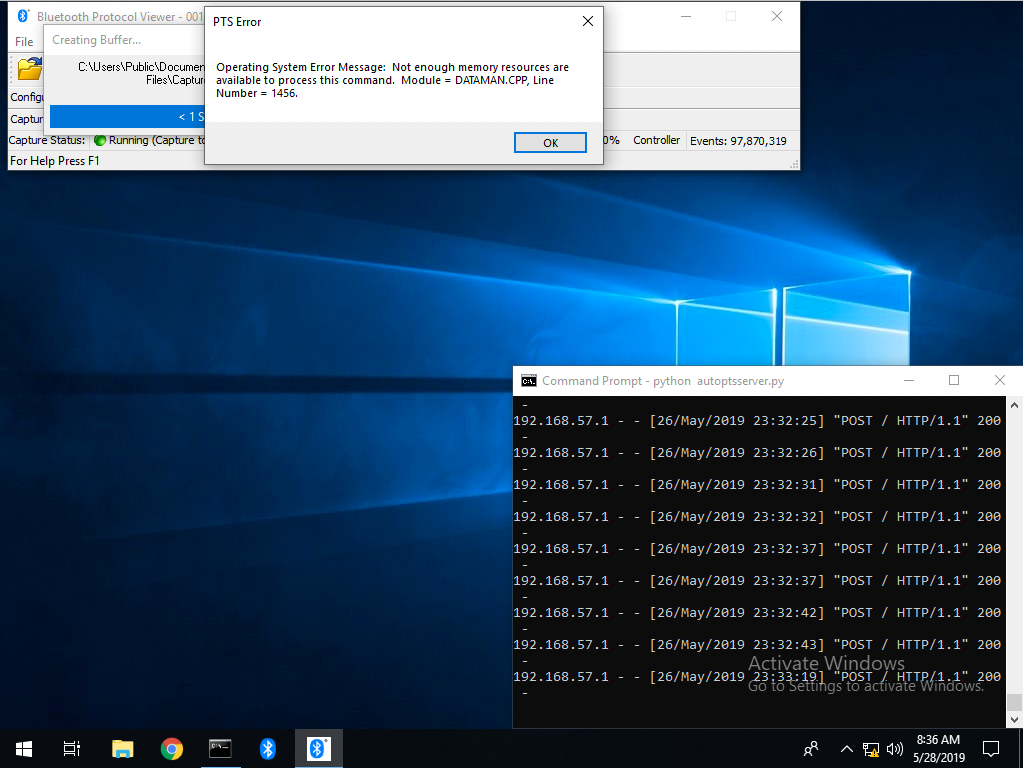1023x768 pixels.
Task: Select the Bluetooth icon in the taskbar
Action: [x=268, y=748]
